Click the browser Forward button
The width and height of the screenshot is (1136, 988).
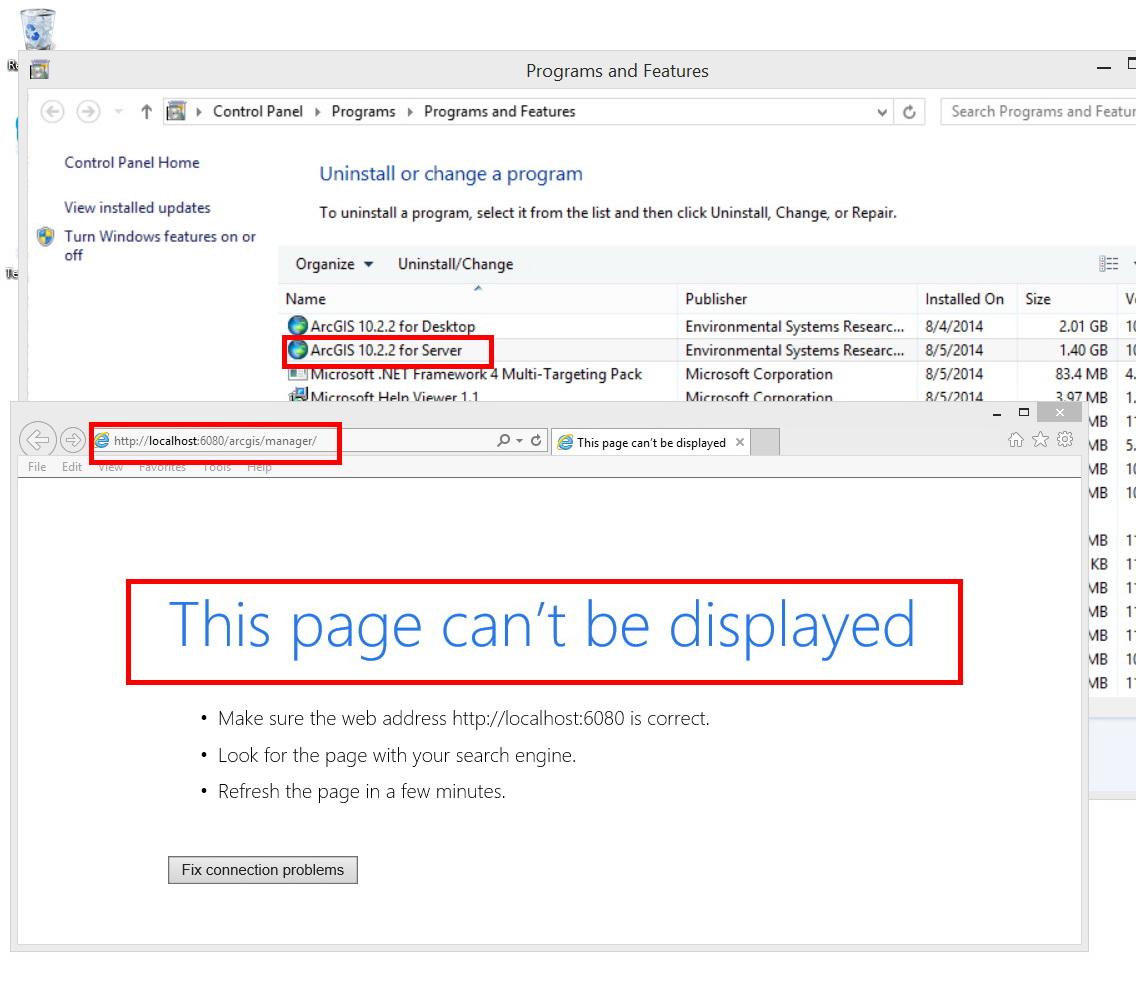point(72,440)
